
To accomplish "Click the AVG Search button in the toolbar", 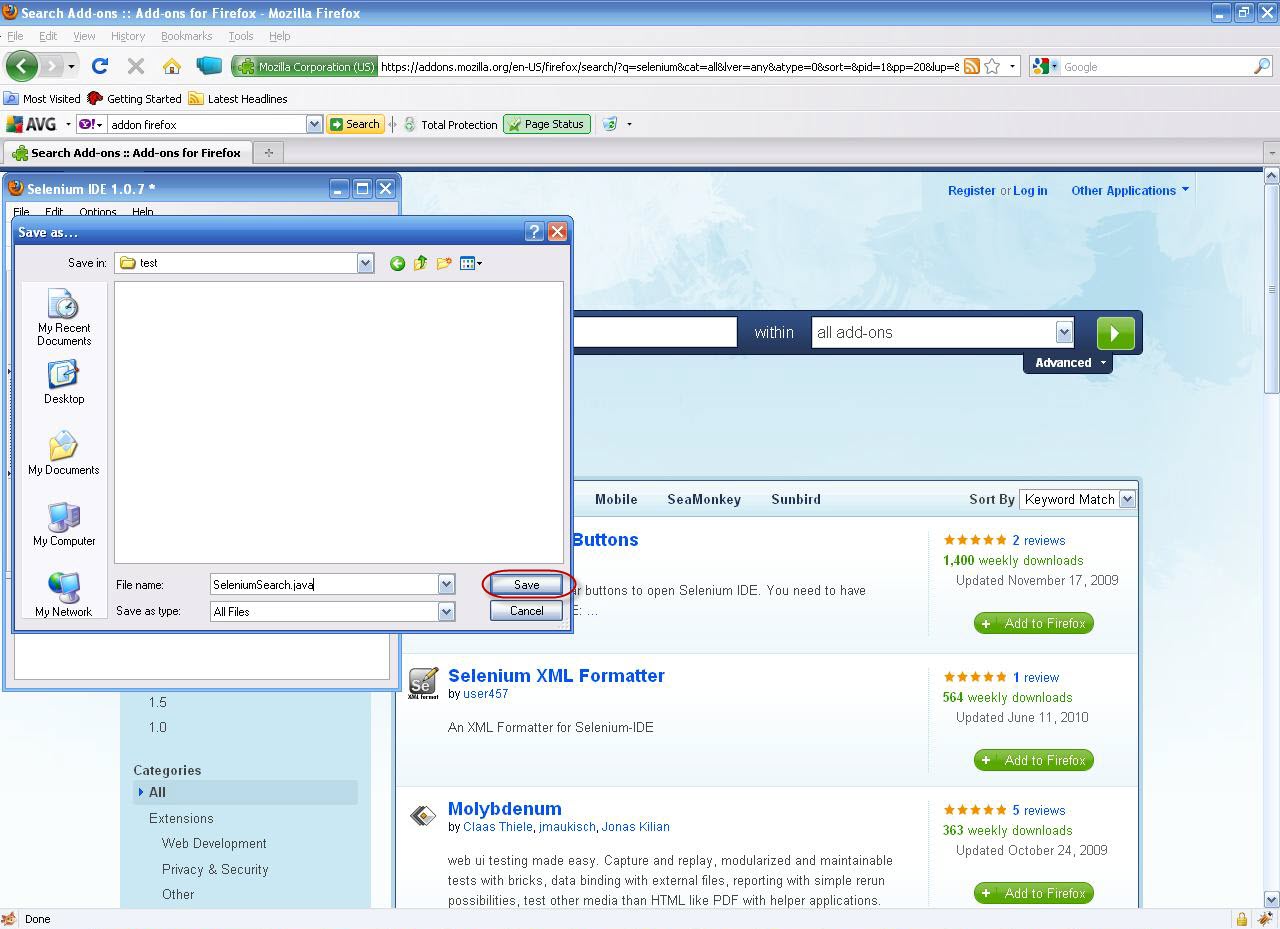I will click(x=355, y=124).
